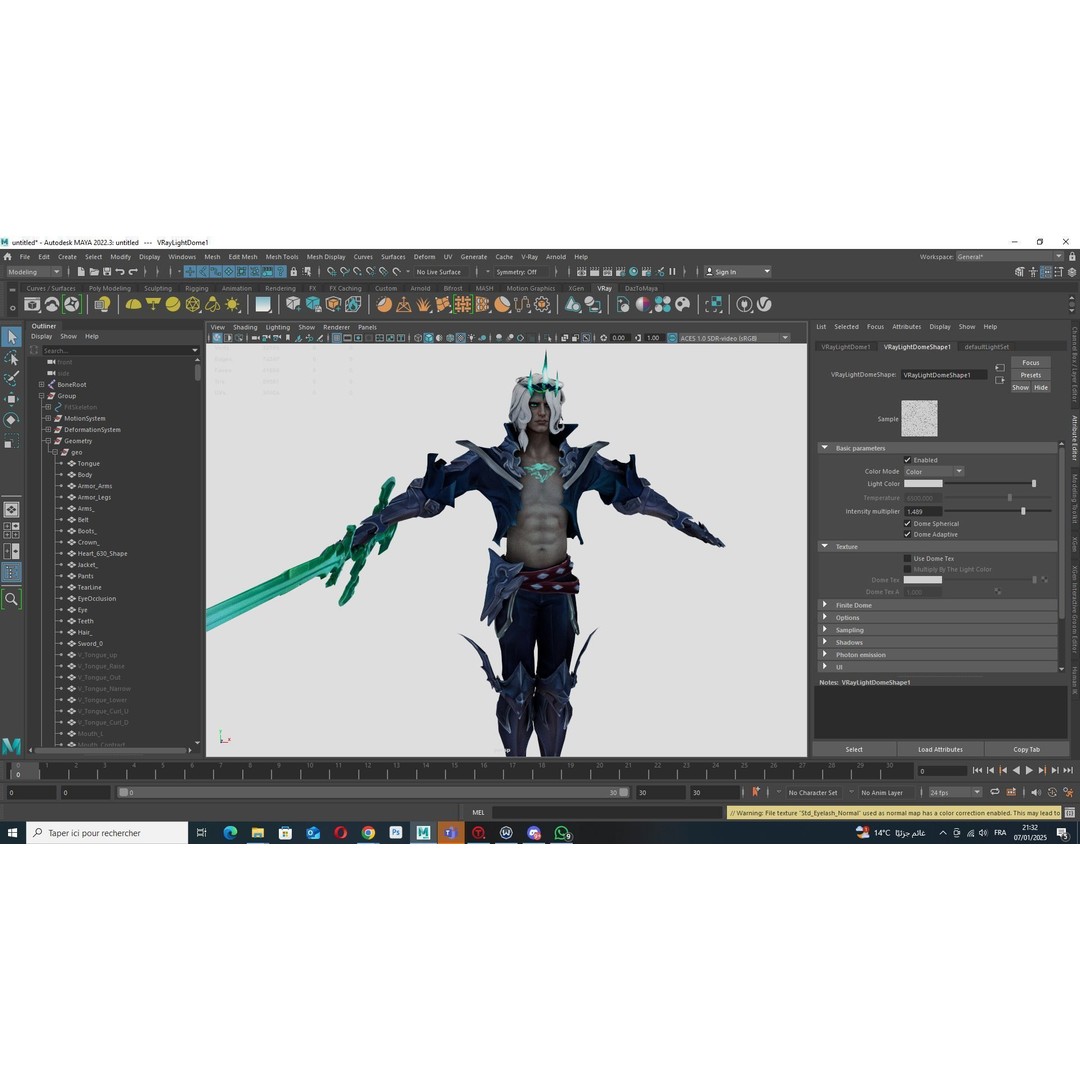This screenshot has height=1080, width=1080.
Task: Open the V-Ray menu
Action: [529, 257]
